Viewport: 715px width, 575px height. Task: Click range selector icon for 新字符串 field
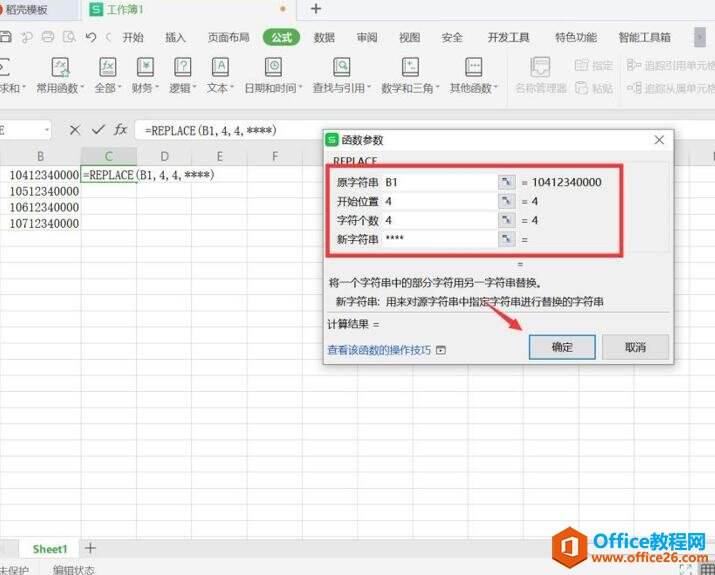pos(506,239)
